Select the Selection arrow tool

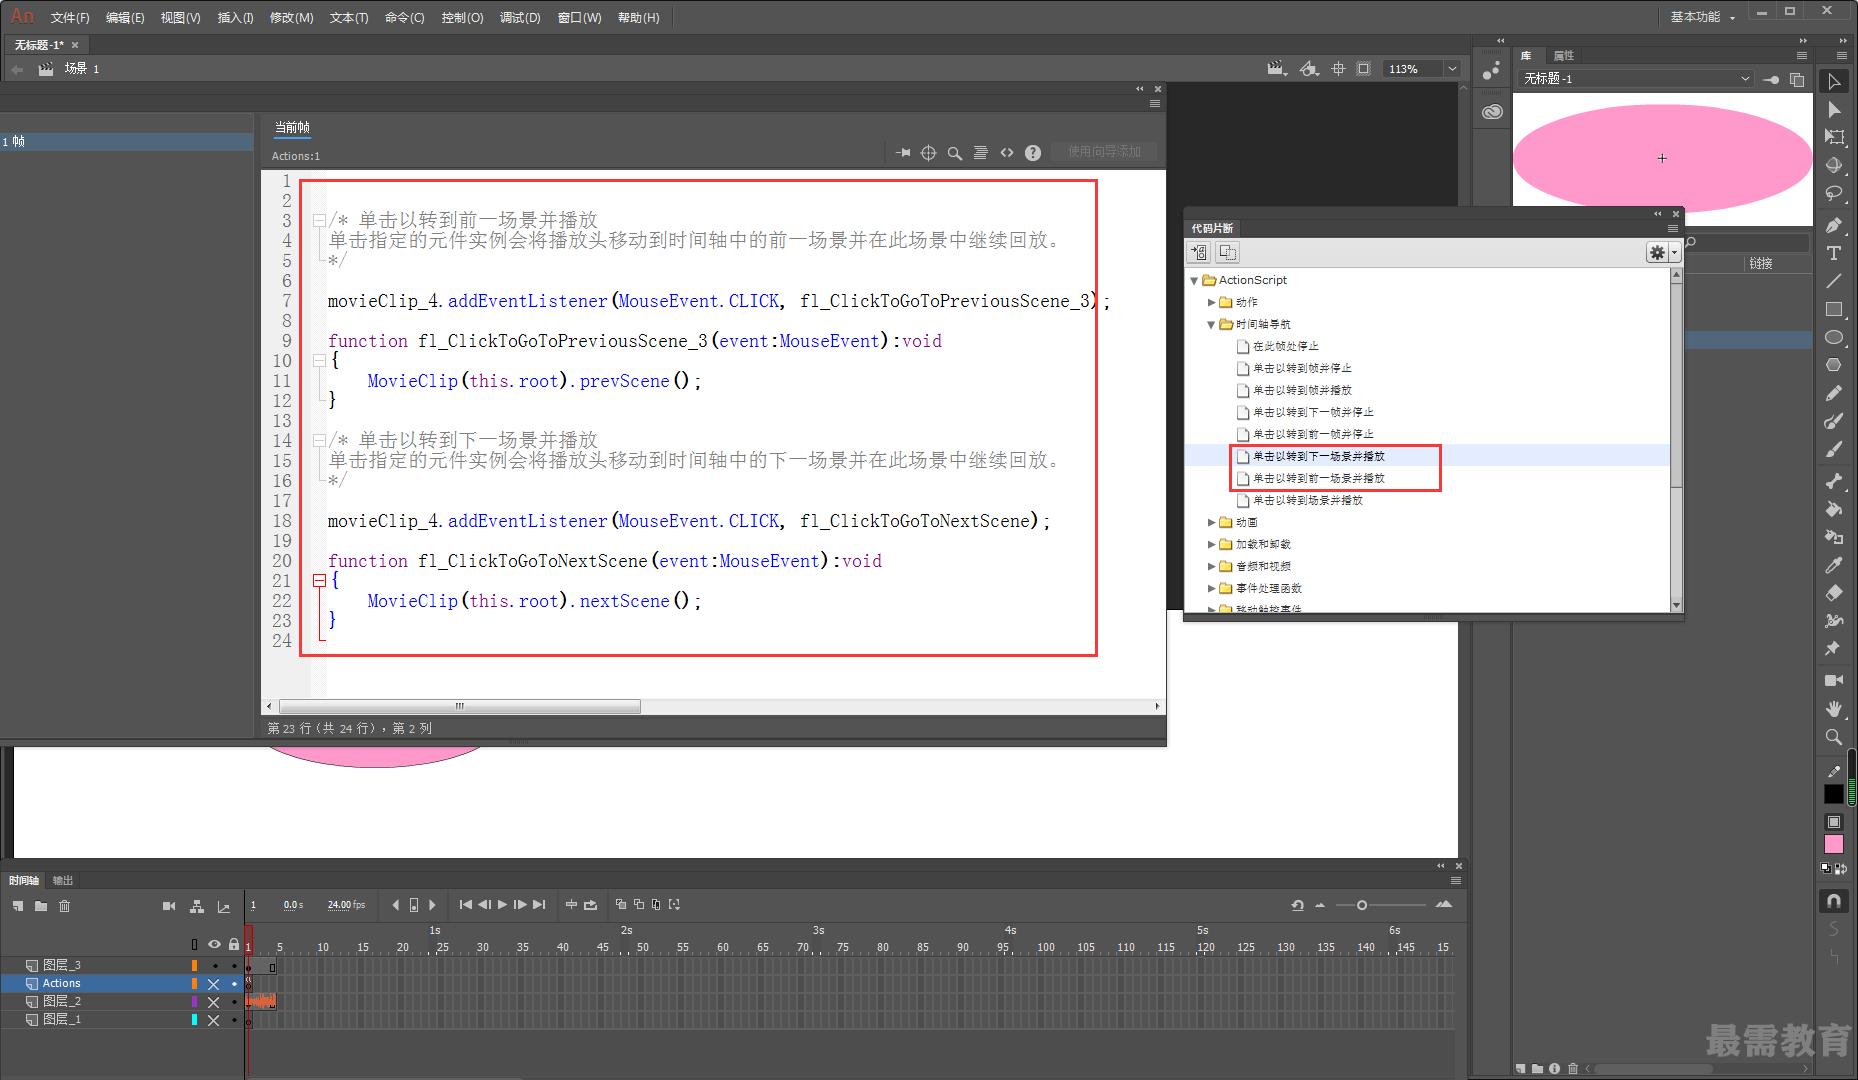(1834, 82)
